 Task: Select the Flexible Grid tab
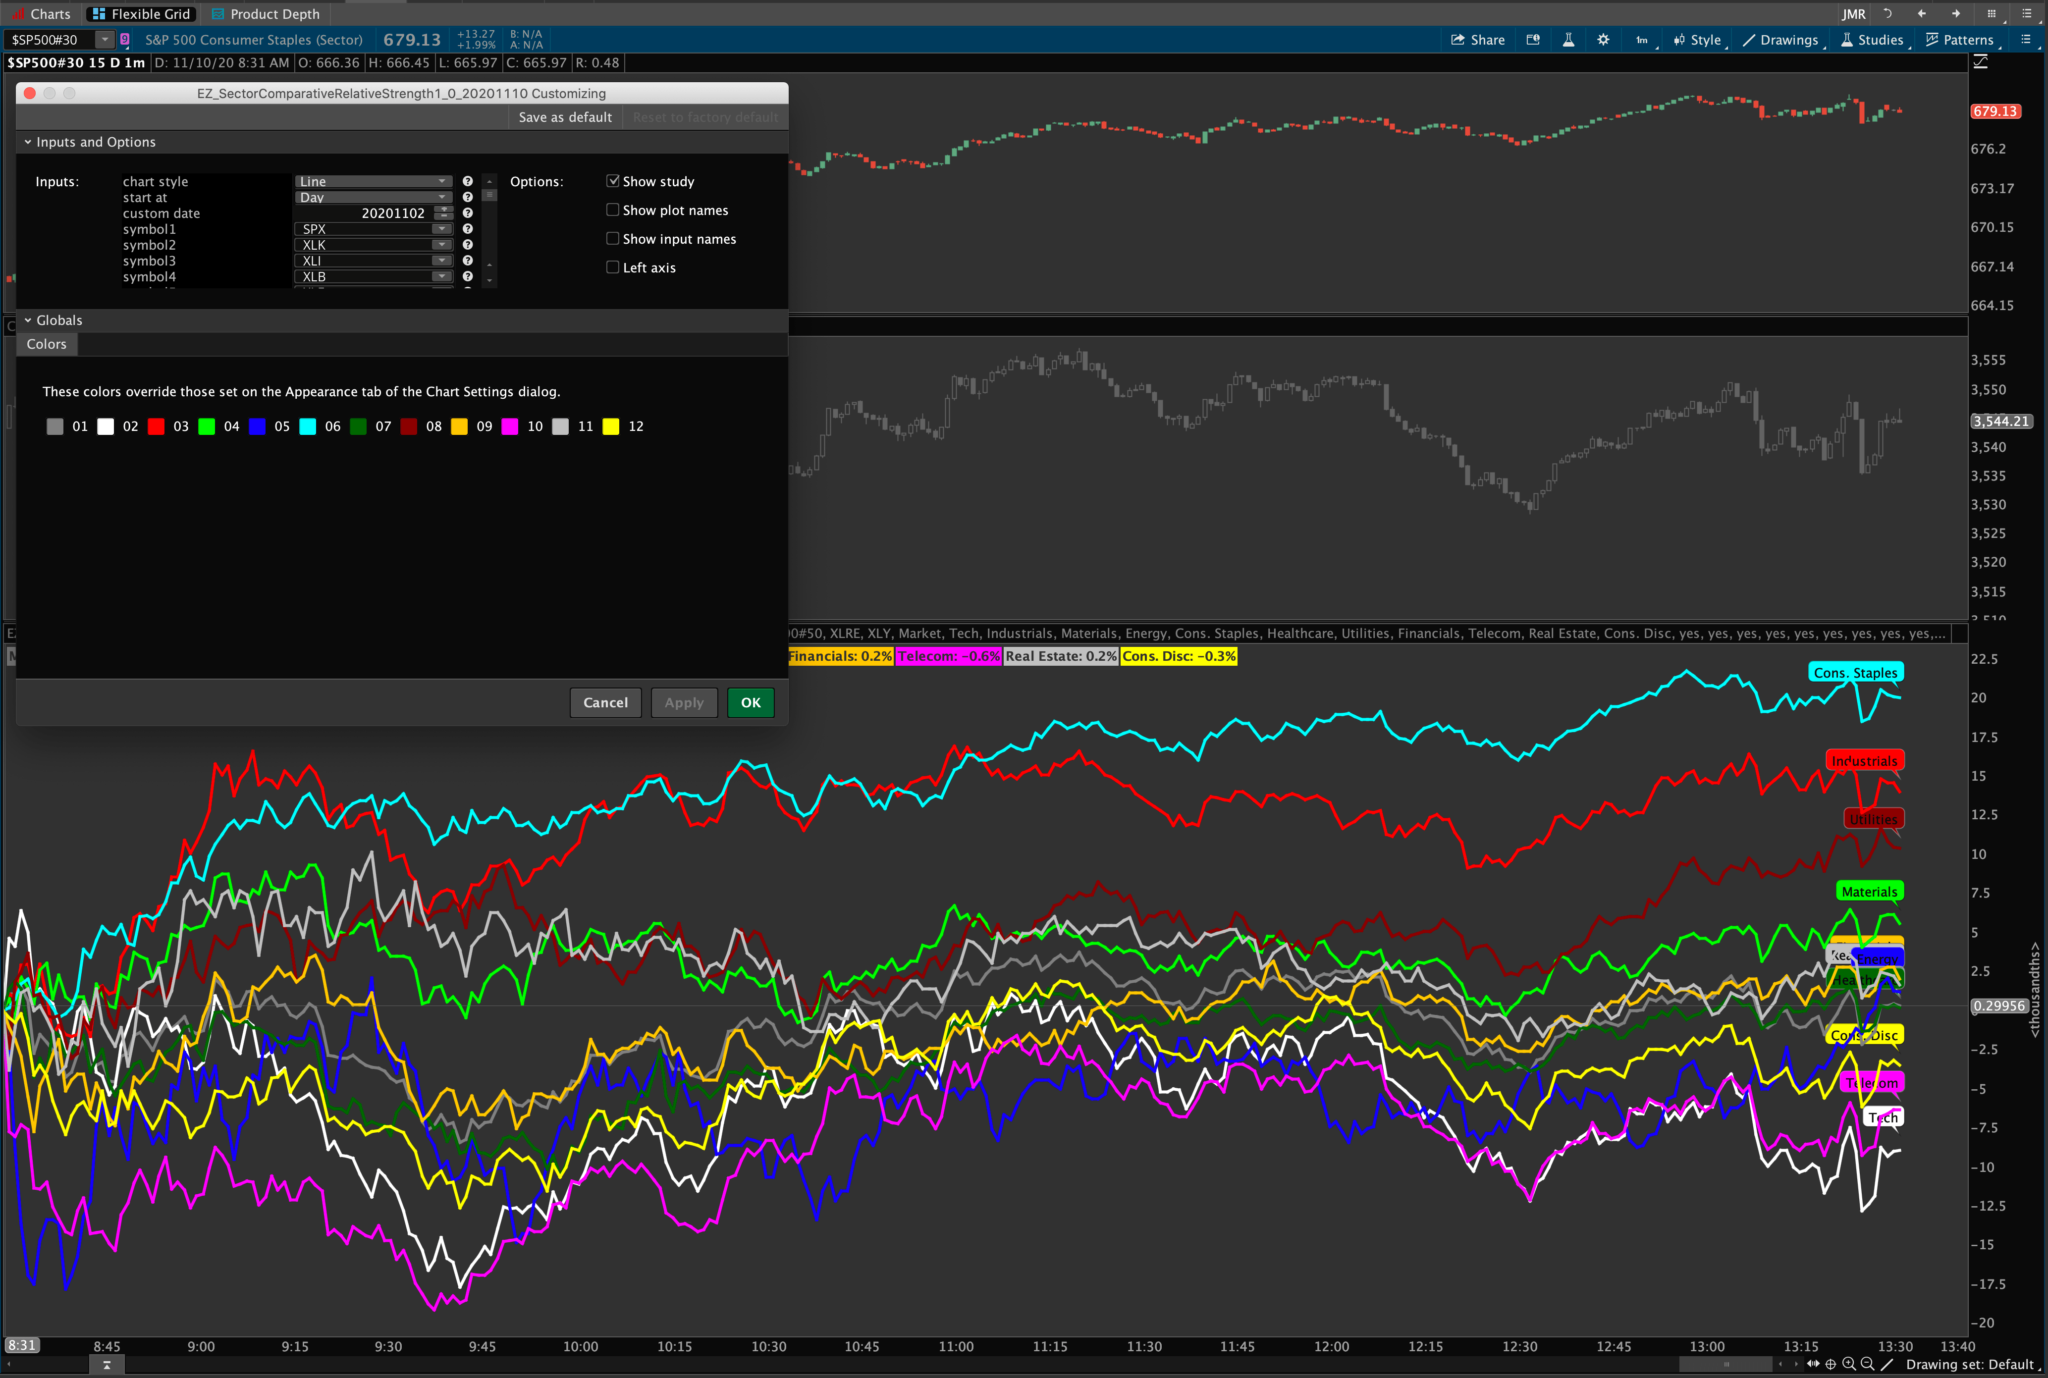140,14
